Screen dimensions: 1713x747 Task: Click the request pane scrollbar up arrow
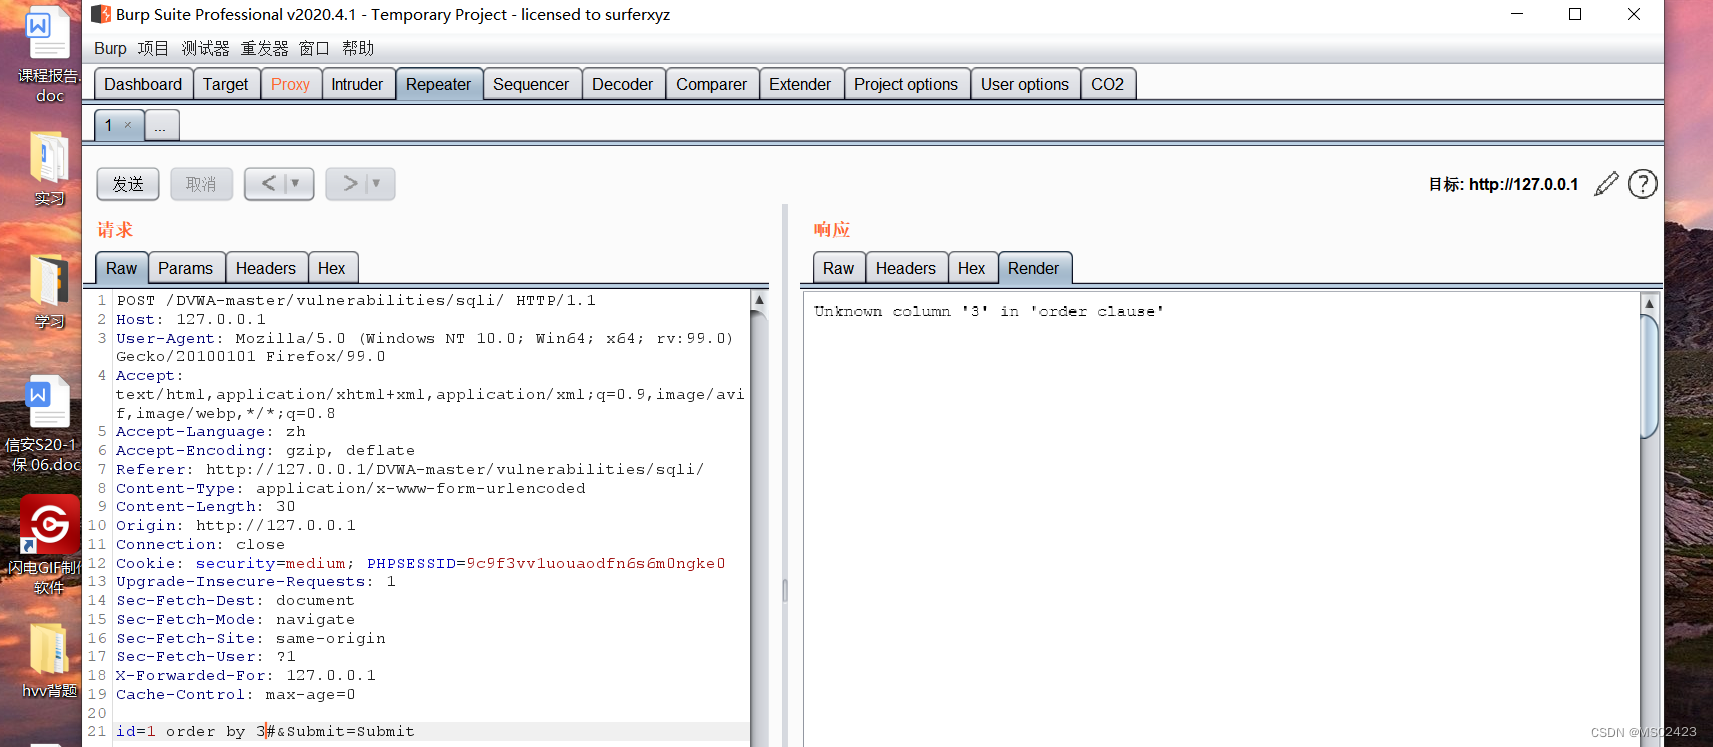click(x=759, y=299)
